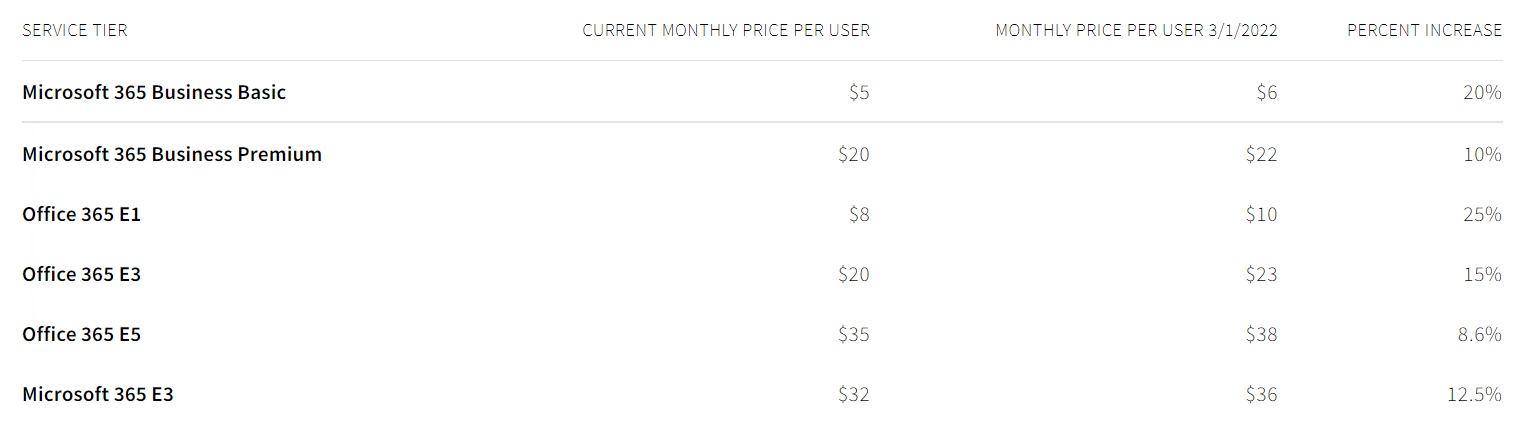Click the Monthly Price Per User 3/1/2022 header

(x=1136, y=30)
